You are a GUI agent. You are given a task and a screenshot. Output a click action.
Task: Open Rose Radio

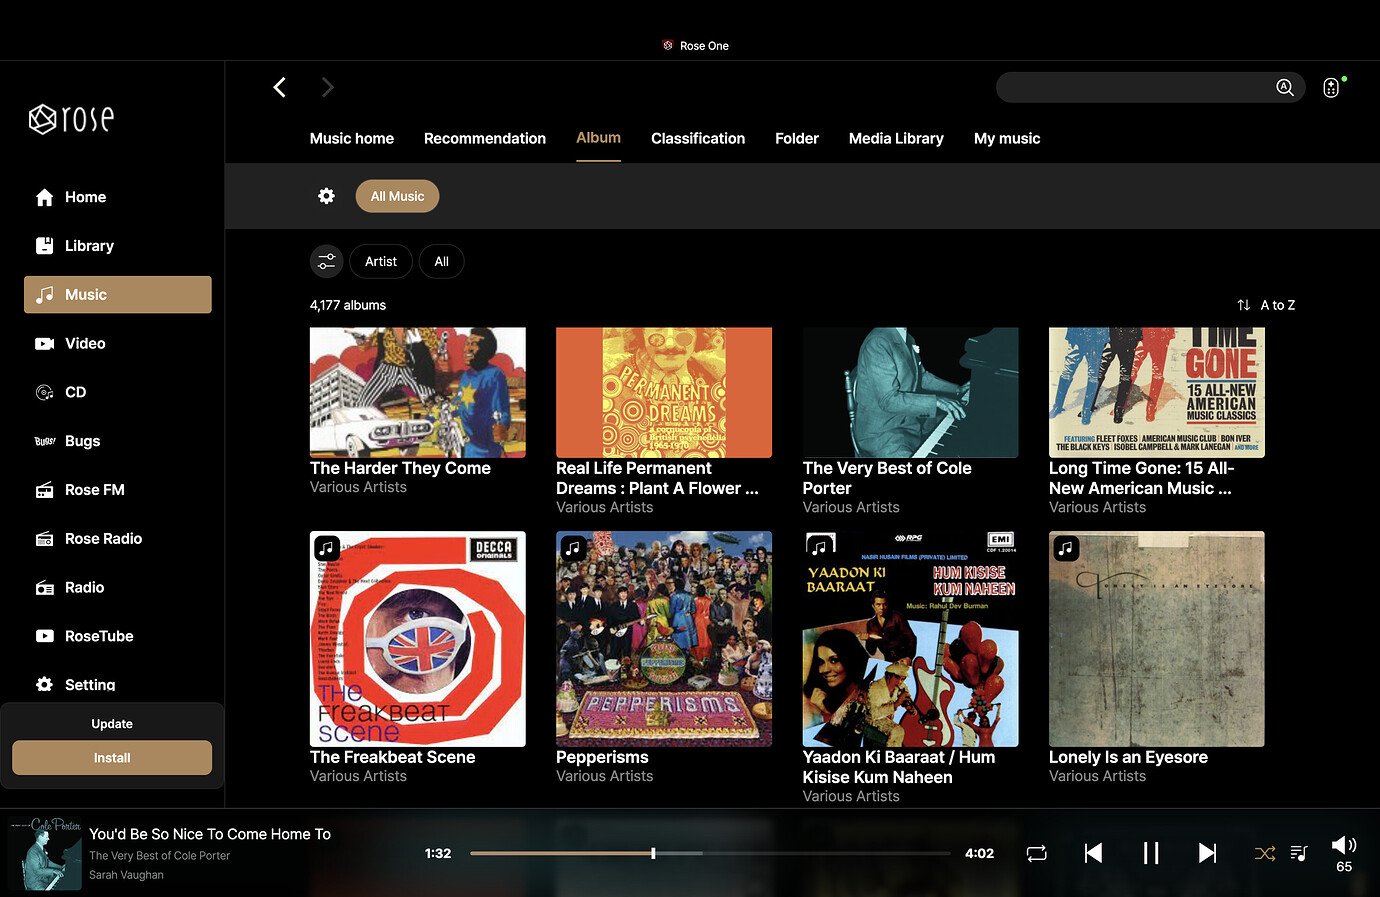103,539
